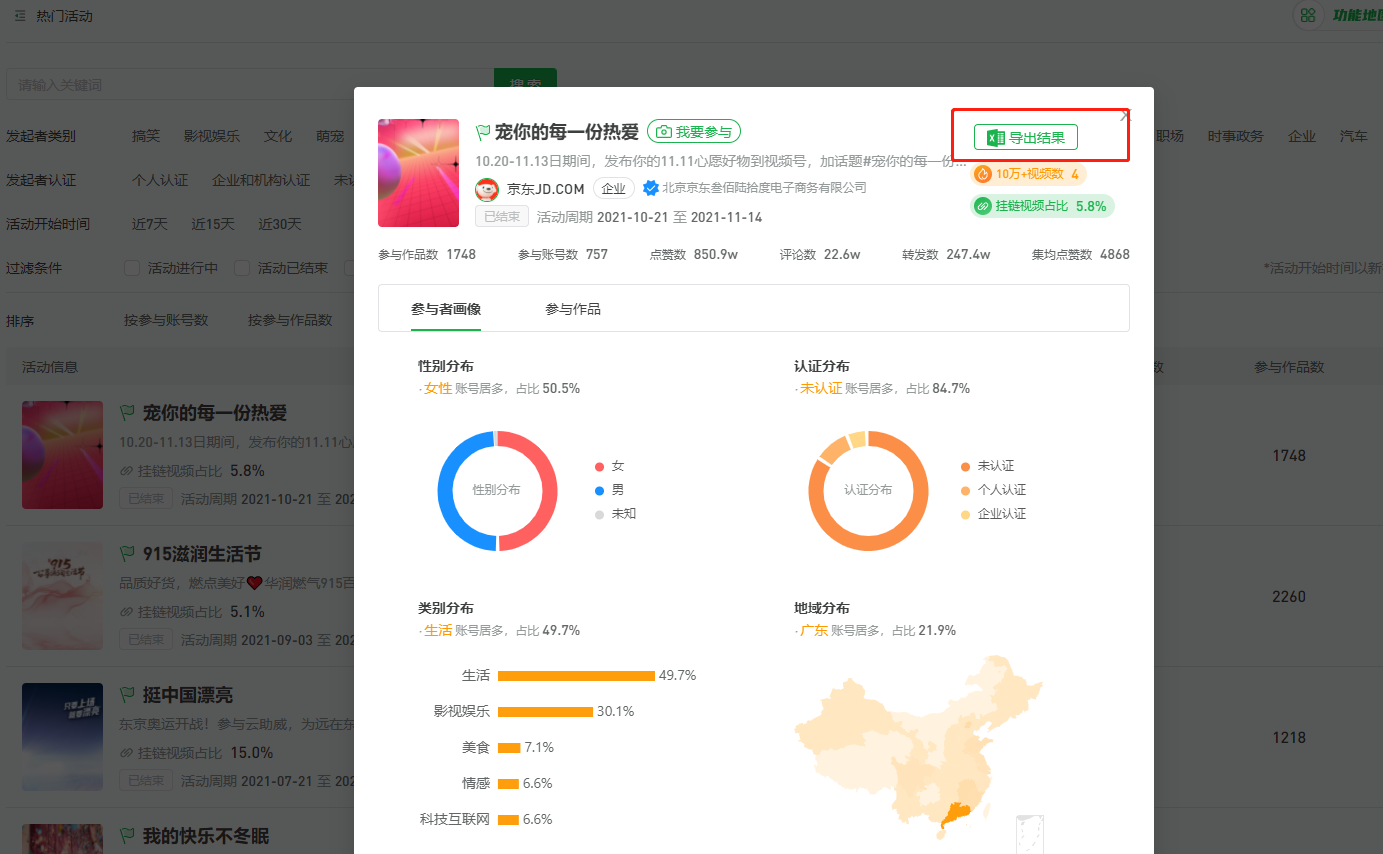Open the 逛中国漂亮 thumbnail
The height and width of the screenshot is (854, 1383).
coord(63,737)
